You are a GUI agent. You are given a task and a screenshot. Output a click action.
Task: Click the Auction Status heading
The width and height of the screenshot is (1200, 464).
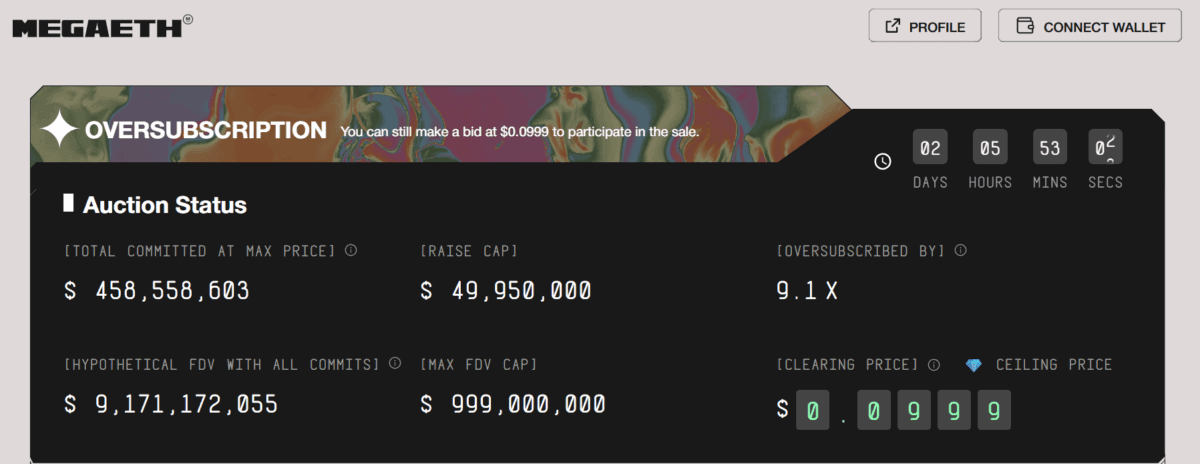(165, 205)
